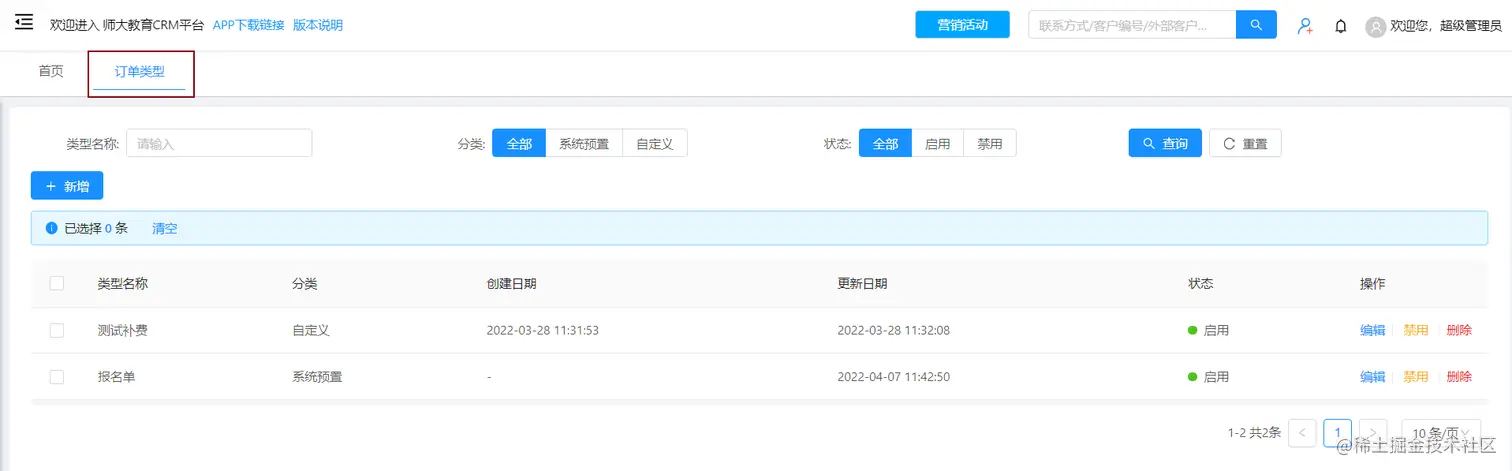
Task: Click the 操作 column header
Action: [x=1373, y=283]
